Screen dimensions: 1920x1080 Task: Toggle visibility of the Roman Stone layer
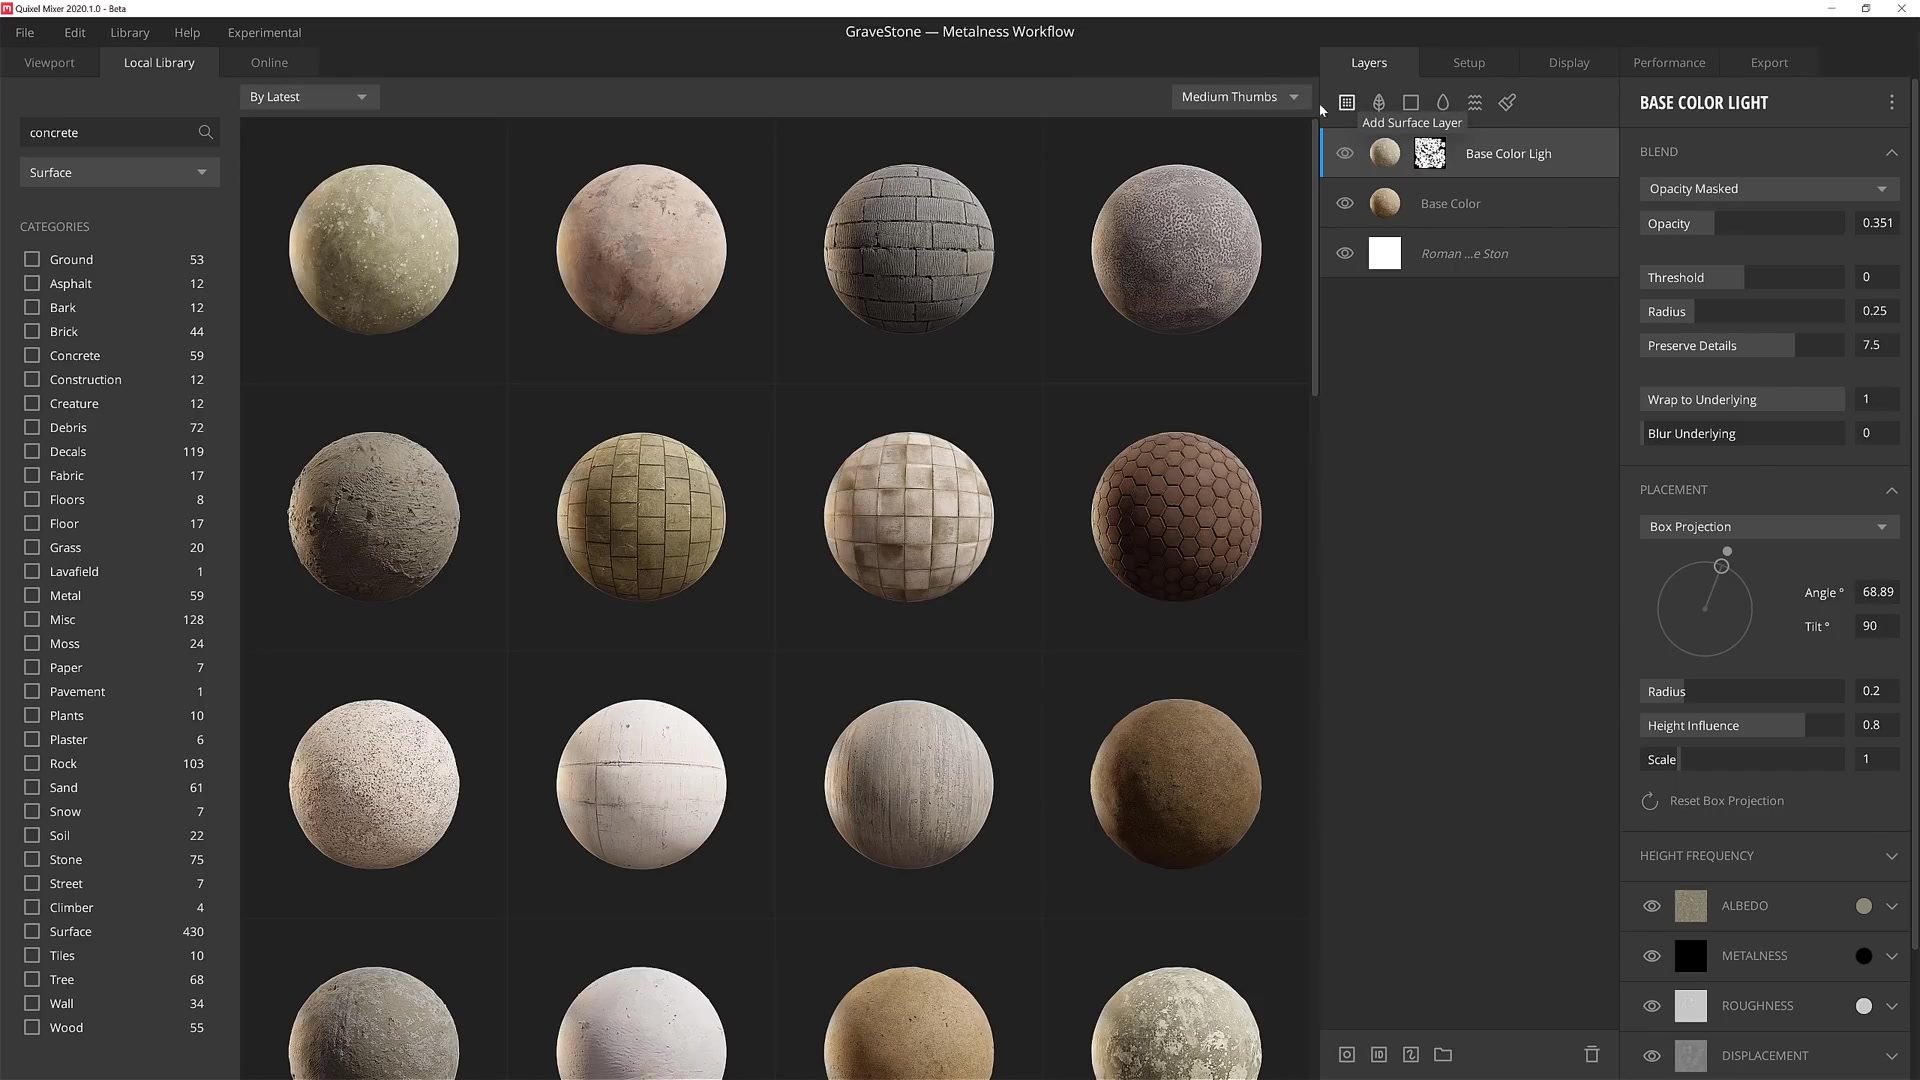[x=1344, y=253]
